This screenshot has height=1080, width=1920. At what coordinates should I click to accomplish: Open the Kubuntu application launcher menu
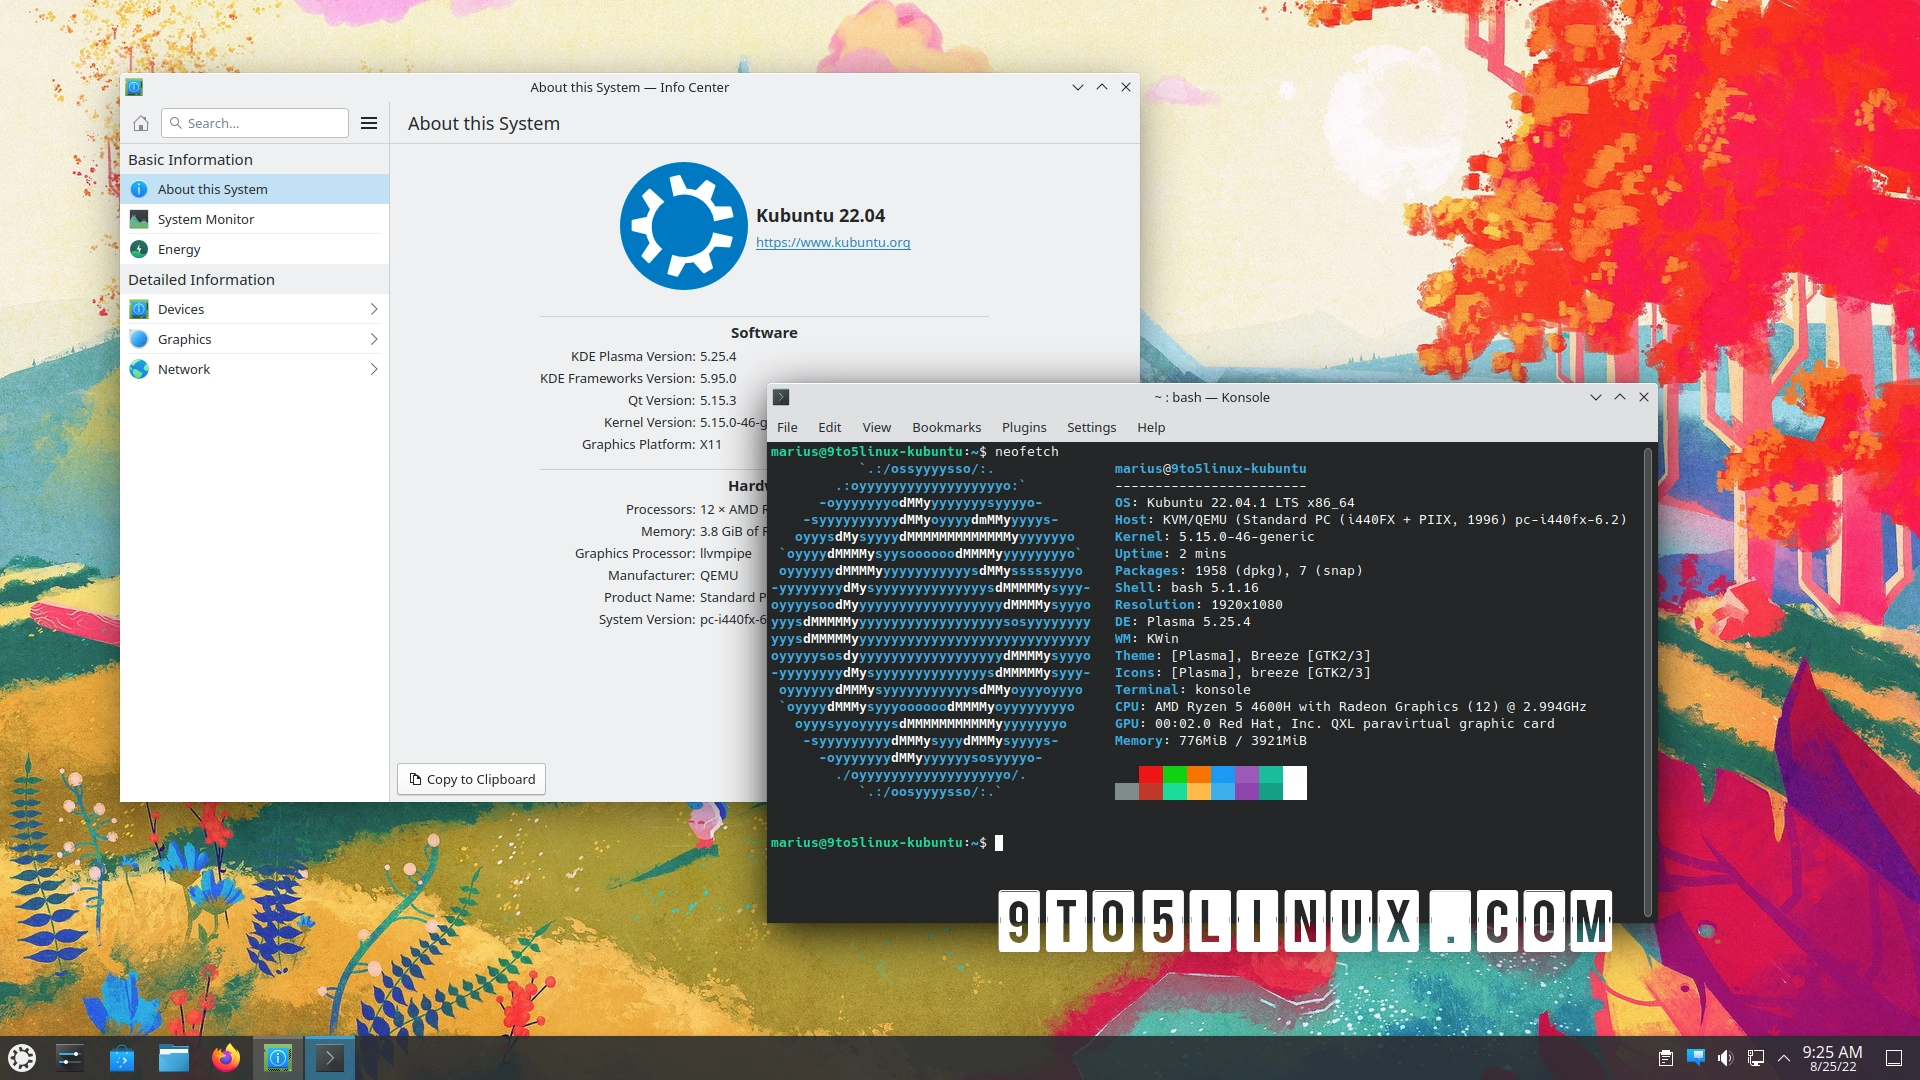pyautogui.click(x=22, y=1057)
